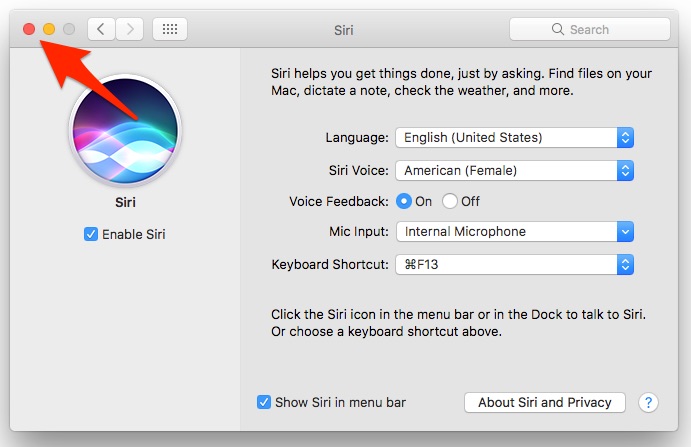Show all preferences with grid button

click(170, 29)
